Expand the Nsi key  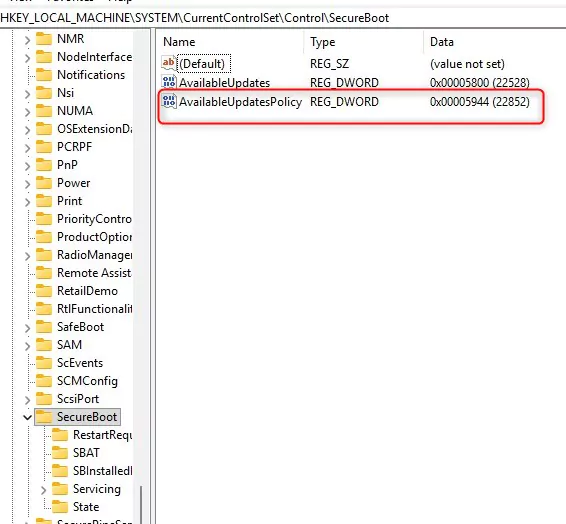click(27, 94)
